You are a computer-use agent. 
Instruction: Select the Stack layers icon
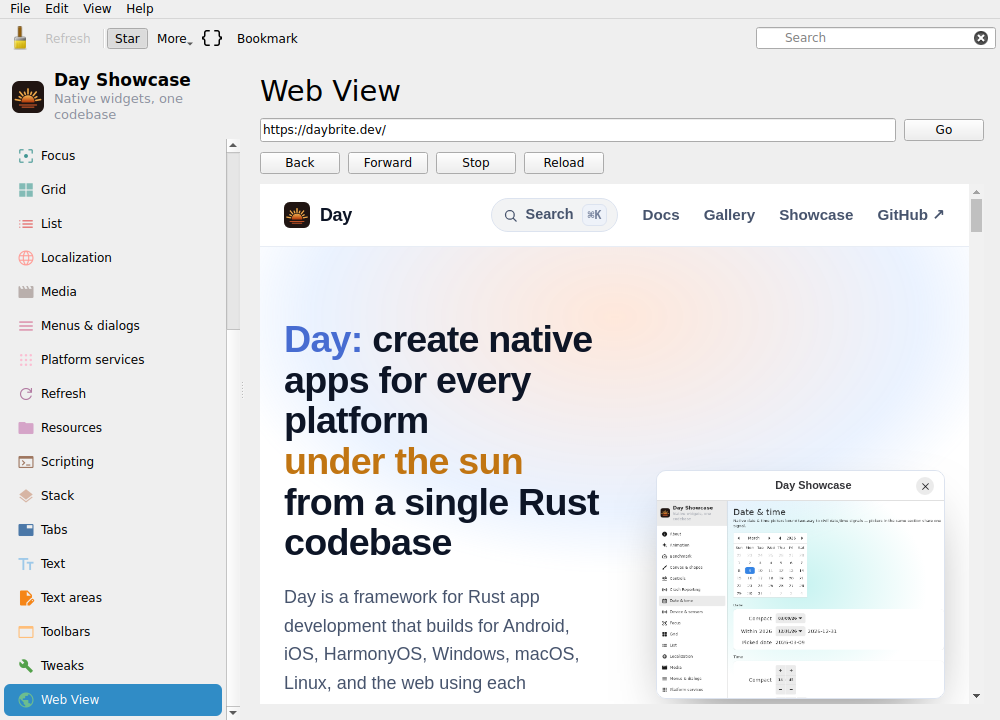coord(26,496)
